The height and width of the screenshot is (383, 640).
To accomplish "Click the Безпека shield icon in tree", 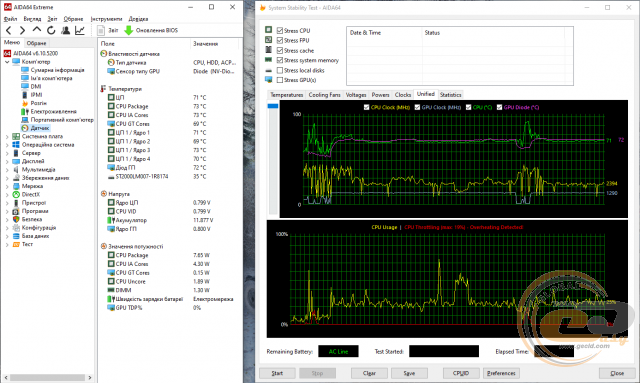I will click(x=16, y=219).
